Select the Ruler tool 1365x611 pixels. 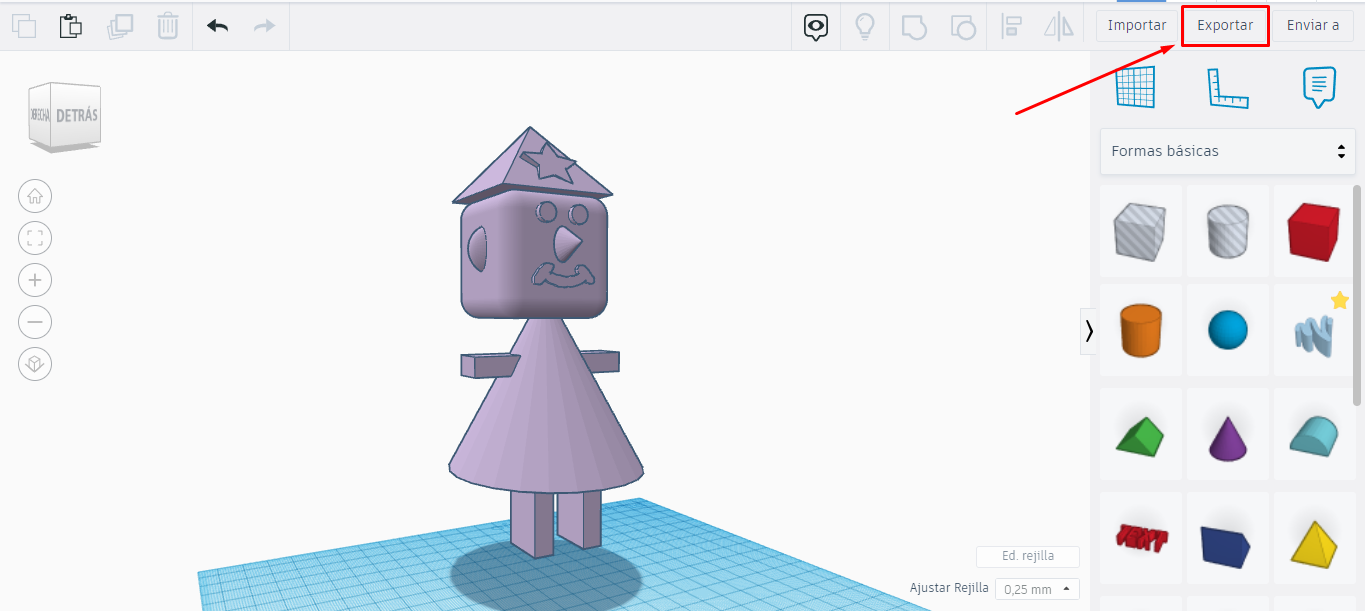pyautogui.click(x=1227, y=87)
